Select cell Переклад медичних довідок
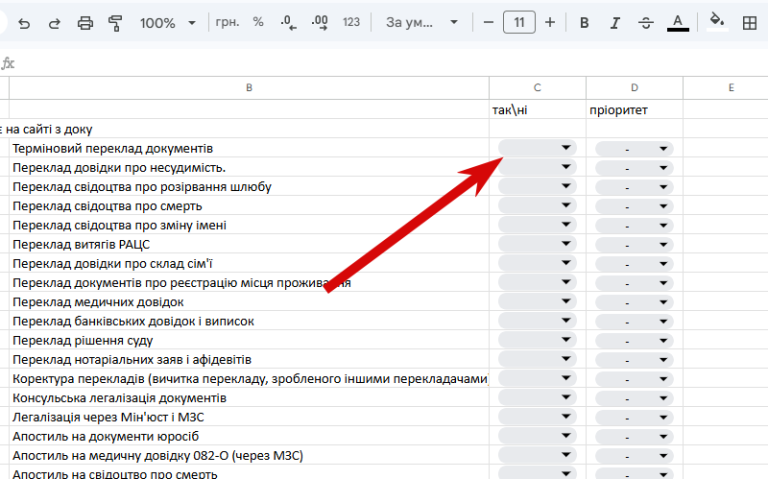 249,302
